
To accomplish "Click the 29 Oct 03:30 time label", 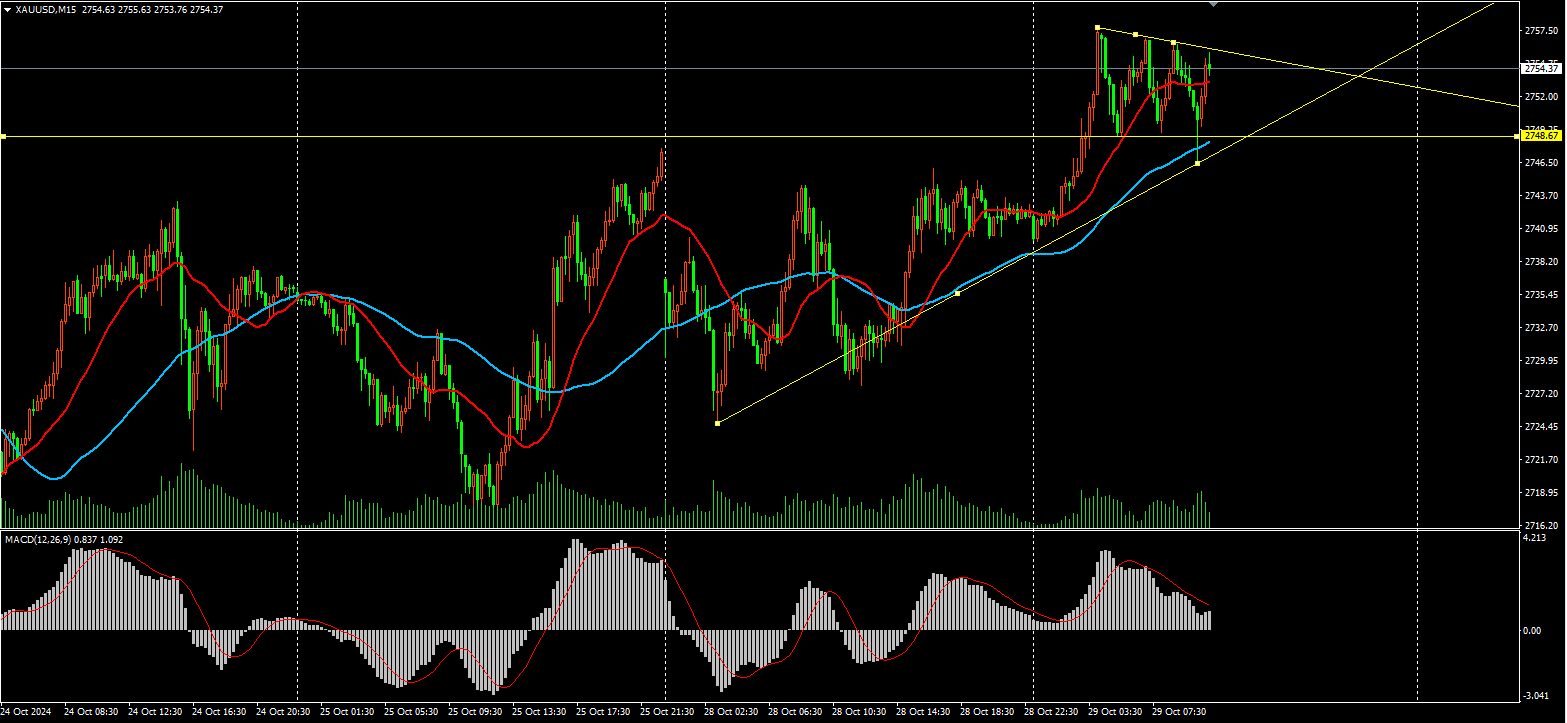I will 1115,712.
